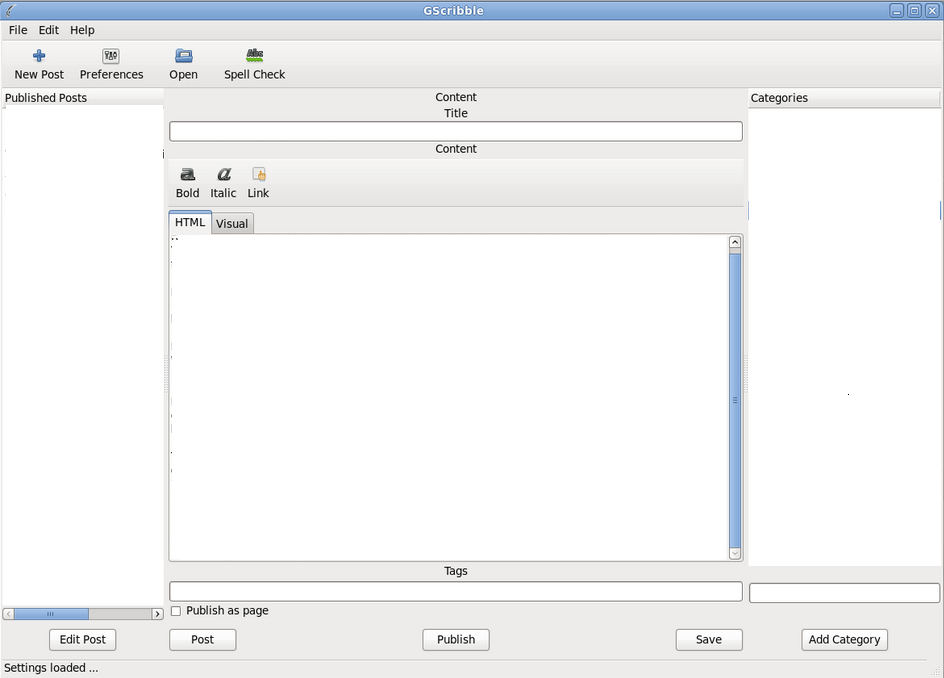Screen dimensions: 944x678
Task: Enable Publish as page checkbox
Action: click(x=176, y=611)
